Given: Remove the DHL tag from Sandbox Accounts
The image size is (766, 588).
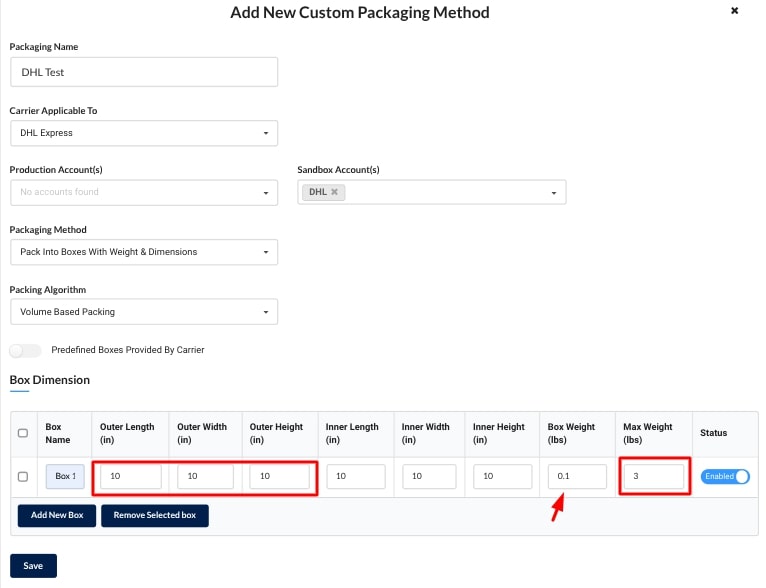Looking at the screenshot, I should tap(334, 192).
